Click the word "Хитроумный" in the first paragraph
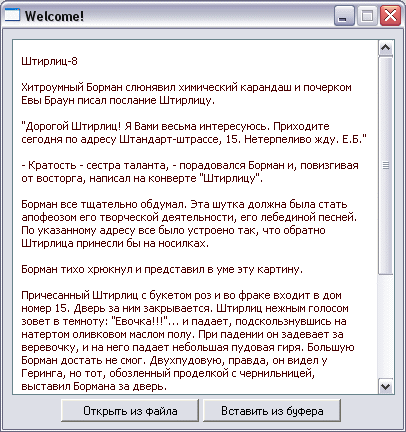406x432 pixels. (52, 87)
